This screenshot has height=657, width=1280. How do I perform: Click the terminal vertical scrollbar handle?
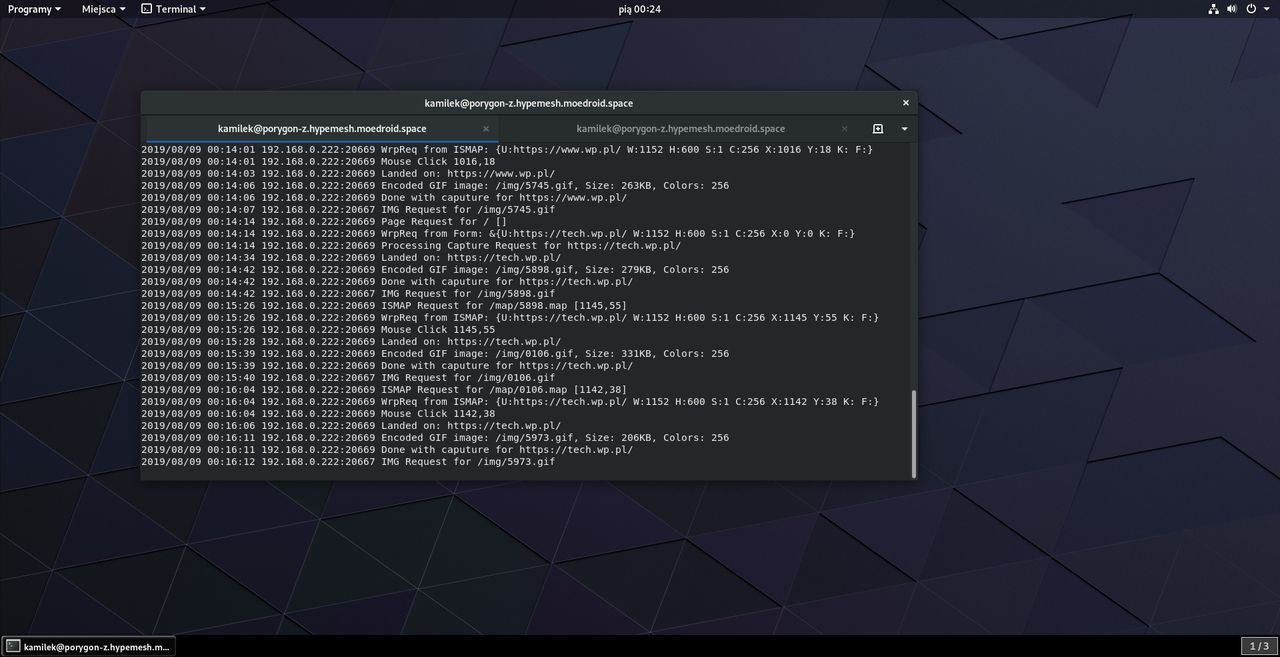pos(913,433)
